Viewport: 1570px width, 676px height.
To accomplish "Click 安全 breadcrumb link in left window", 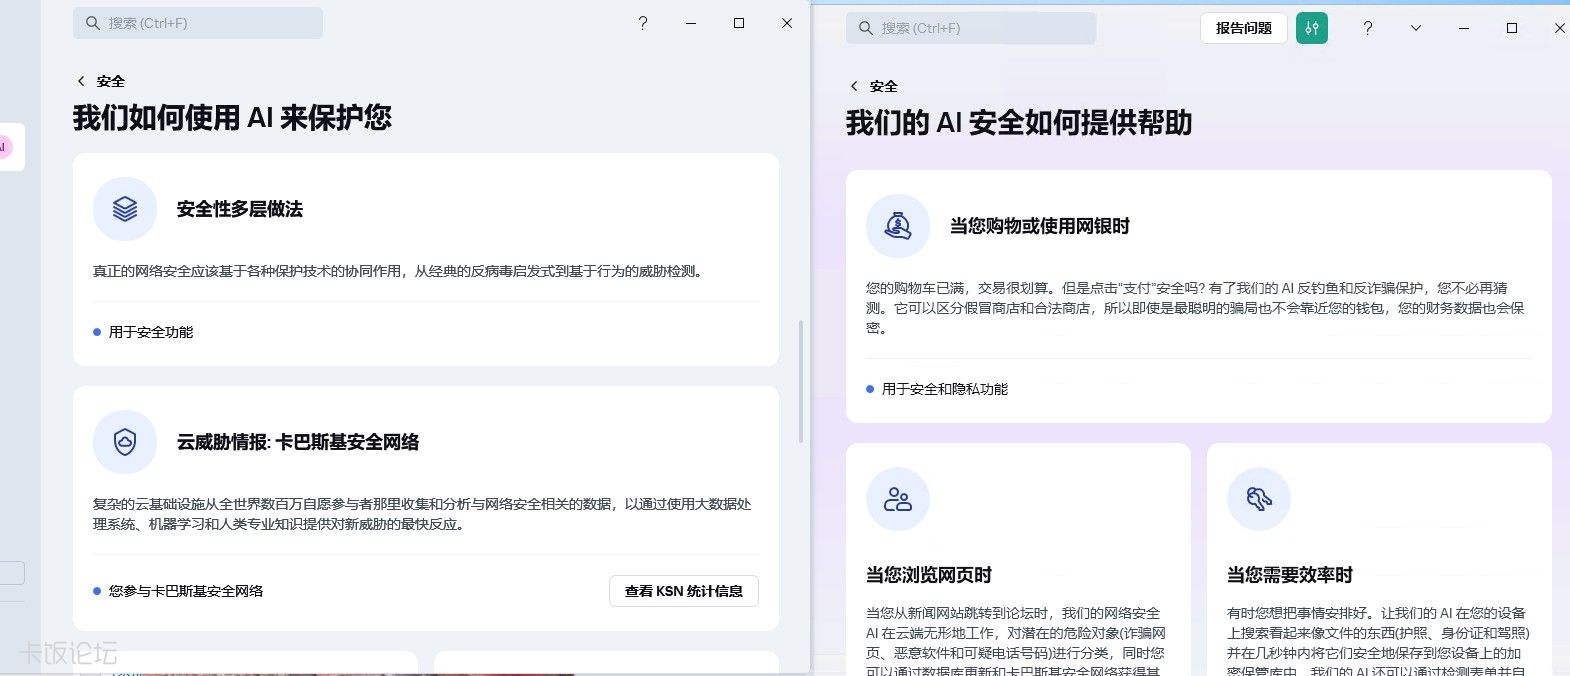I will tap(111, 81).
